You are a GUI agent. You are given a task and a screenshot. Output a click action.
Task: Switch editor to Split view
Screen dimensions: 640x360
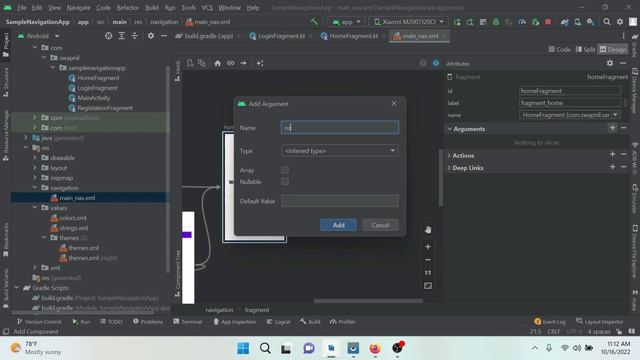[585, 49]
